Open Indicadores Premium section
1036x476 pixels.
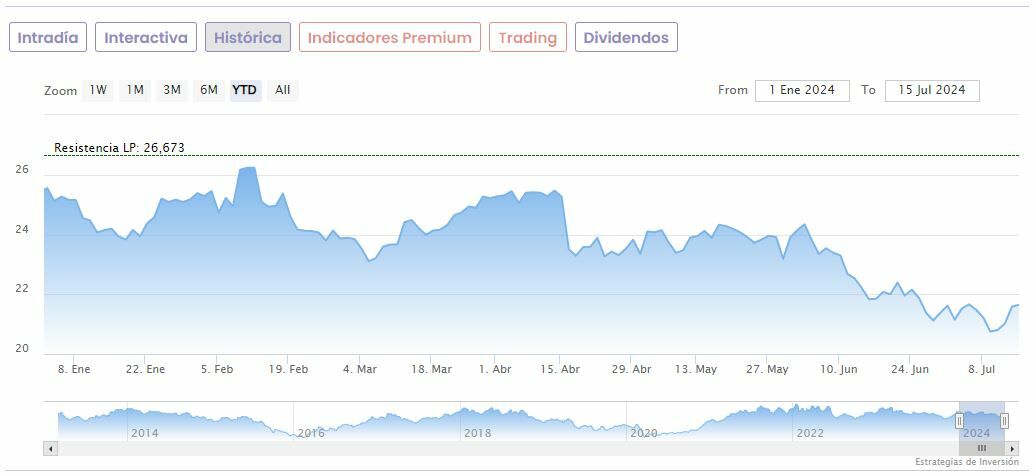click(x=389, y=38)
